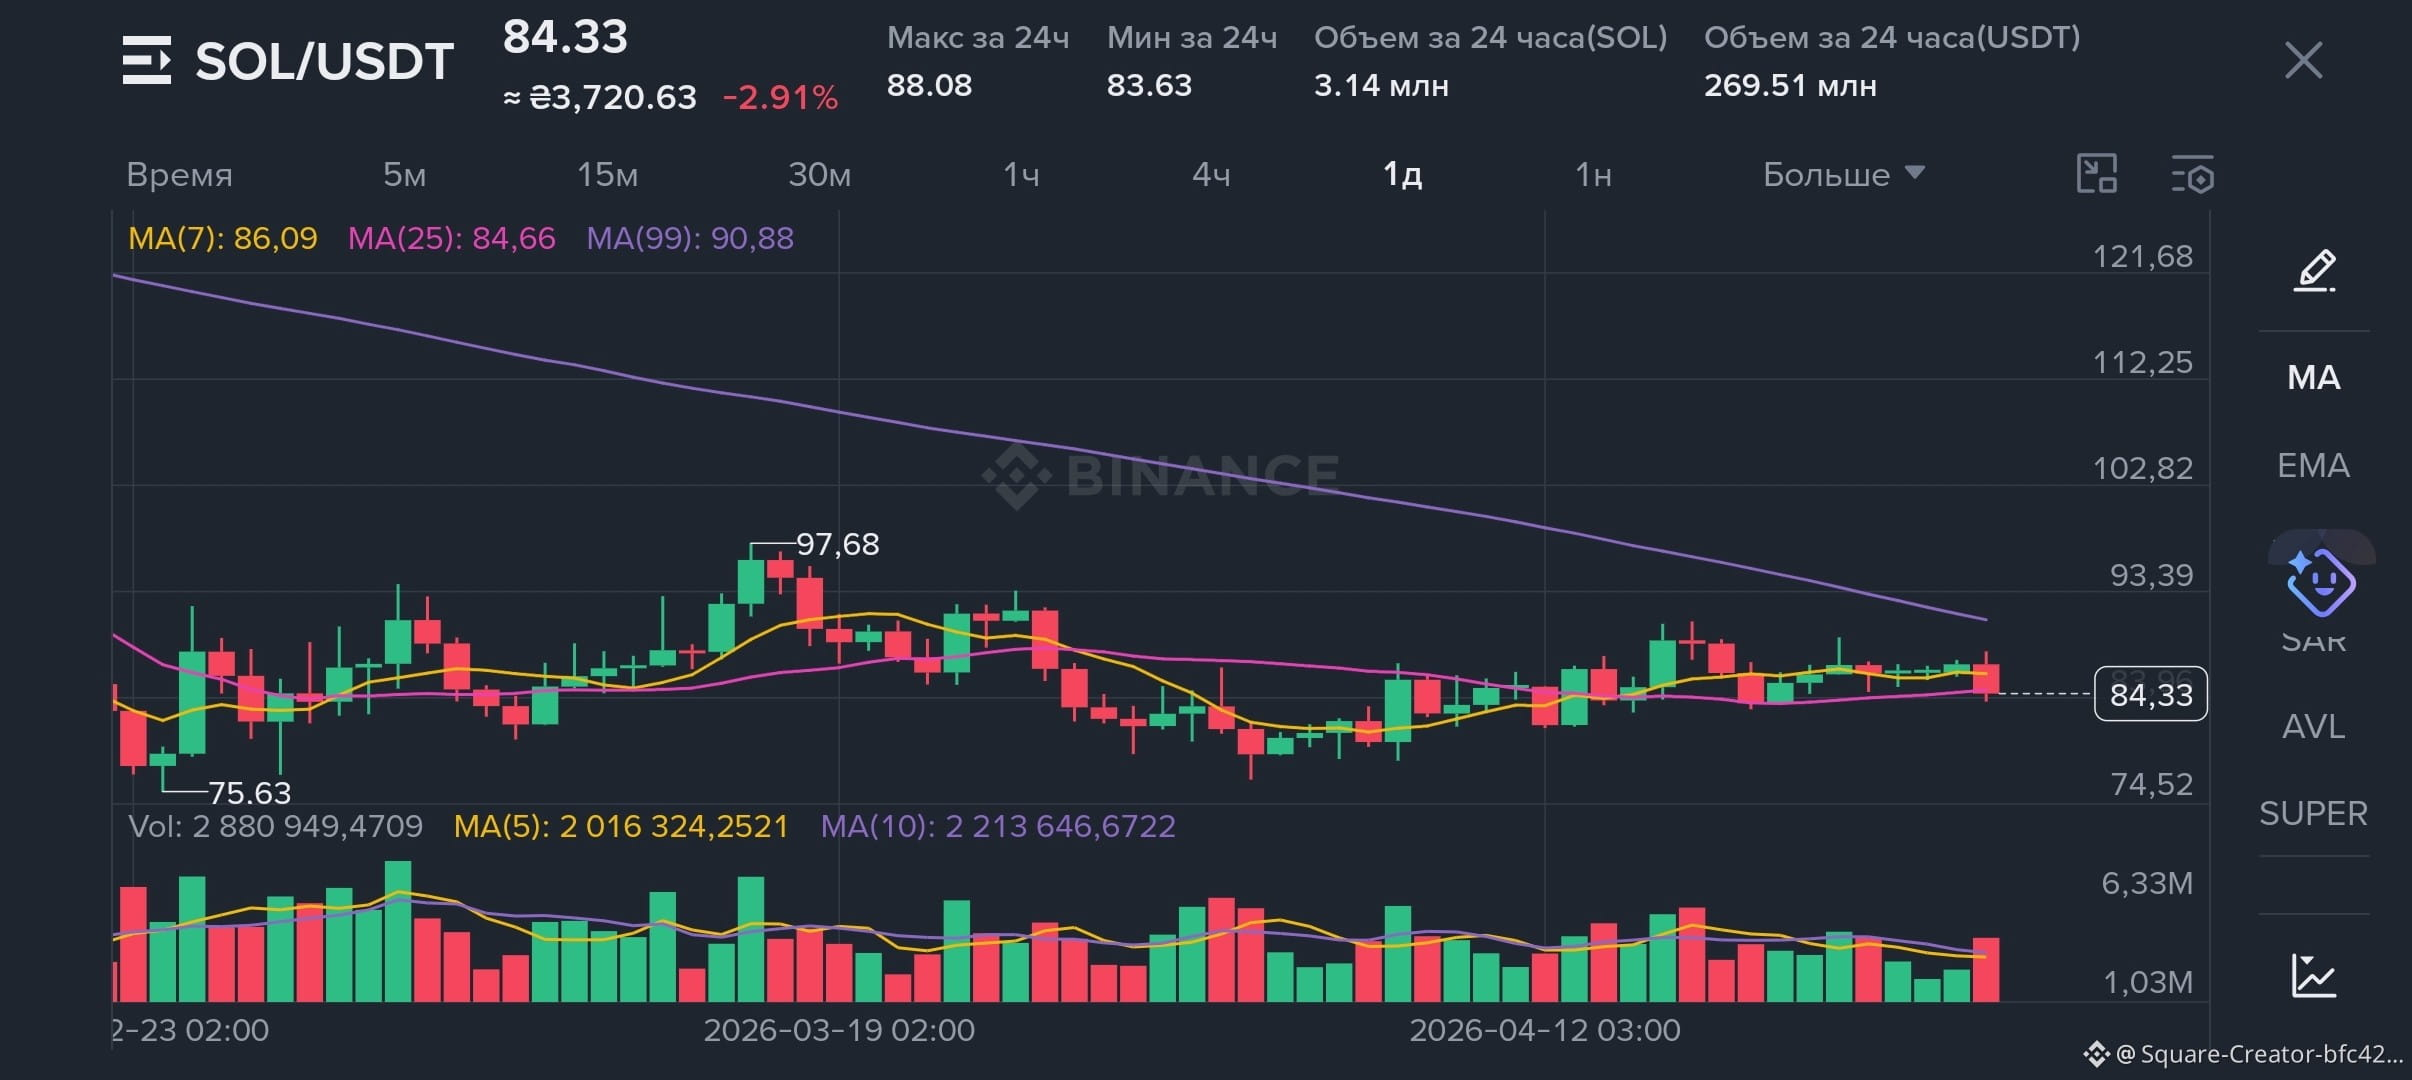The image size is (2412, 1080).
Task: Click the volume MA(10) legend
Action: click(x=998, y=826)
